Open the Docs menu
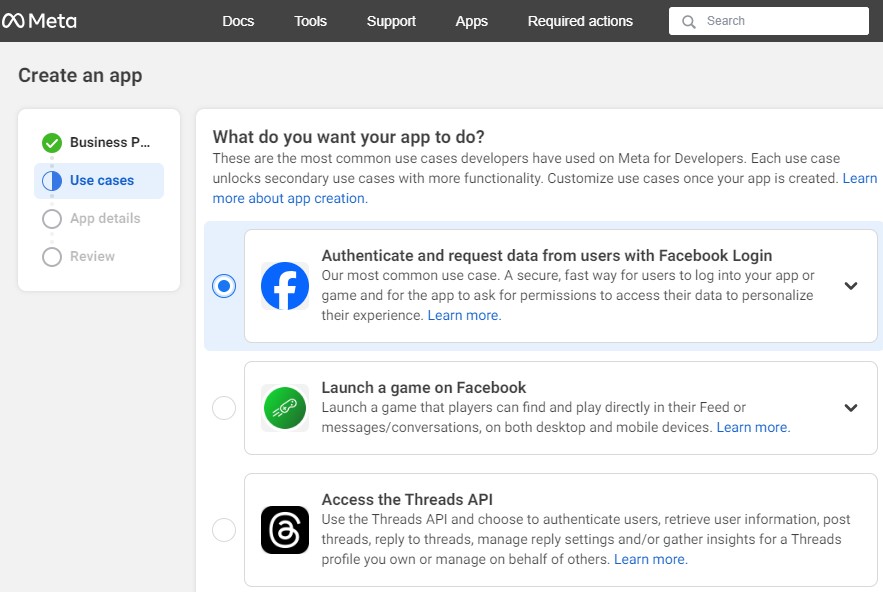 point(238,20)
